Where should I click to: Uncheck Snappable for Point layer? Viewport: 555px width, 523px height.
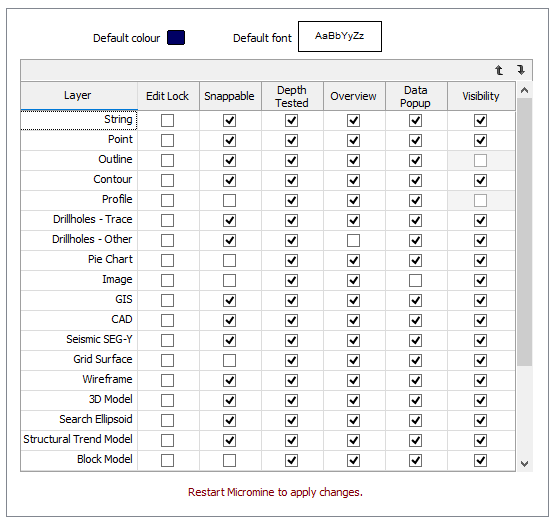tap(229, 140)
